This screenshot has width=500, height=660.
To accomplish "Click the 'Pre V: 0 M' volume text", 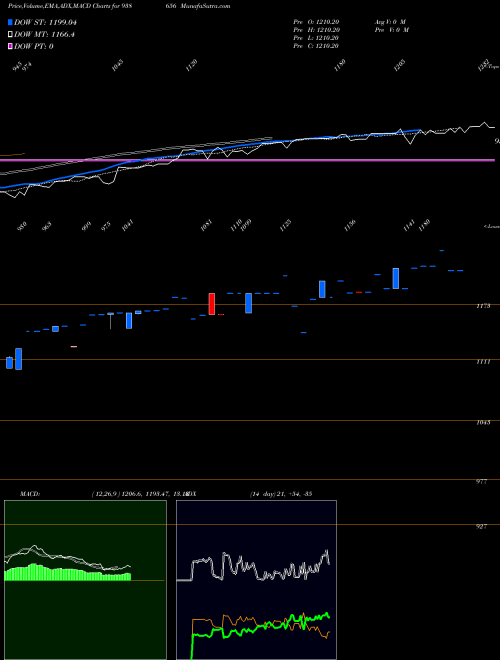I will [391, 30].
